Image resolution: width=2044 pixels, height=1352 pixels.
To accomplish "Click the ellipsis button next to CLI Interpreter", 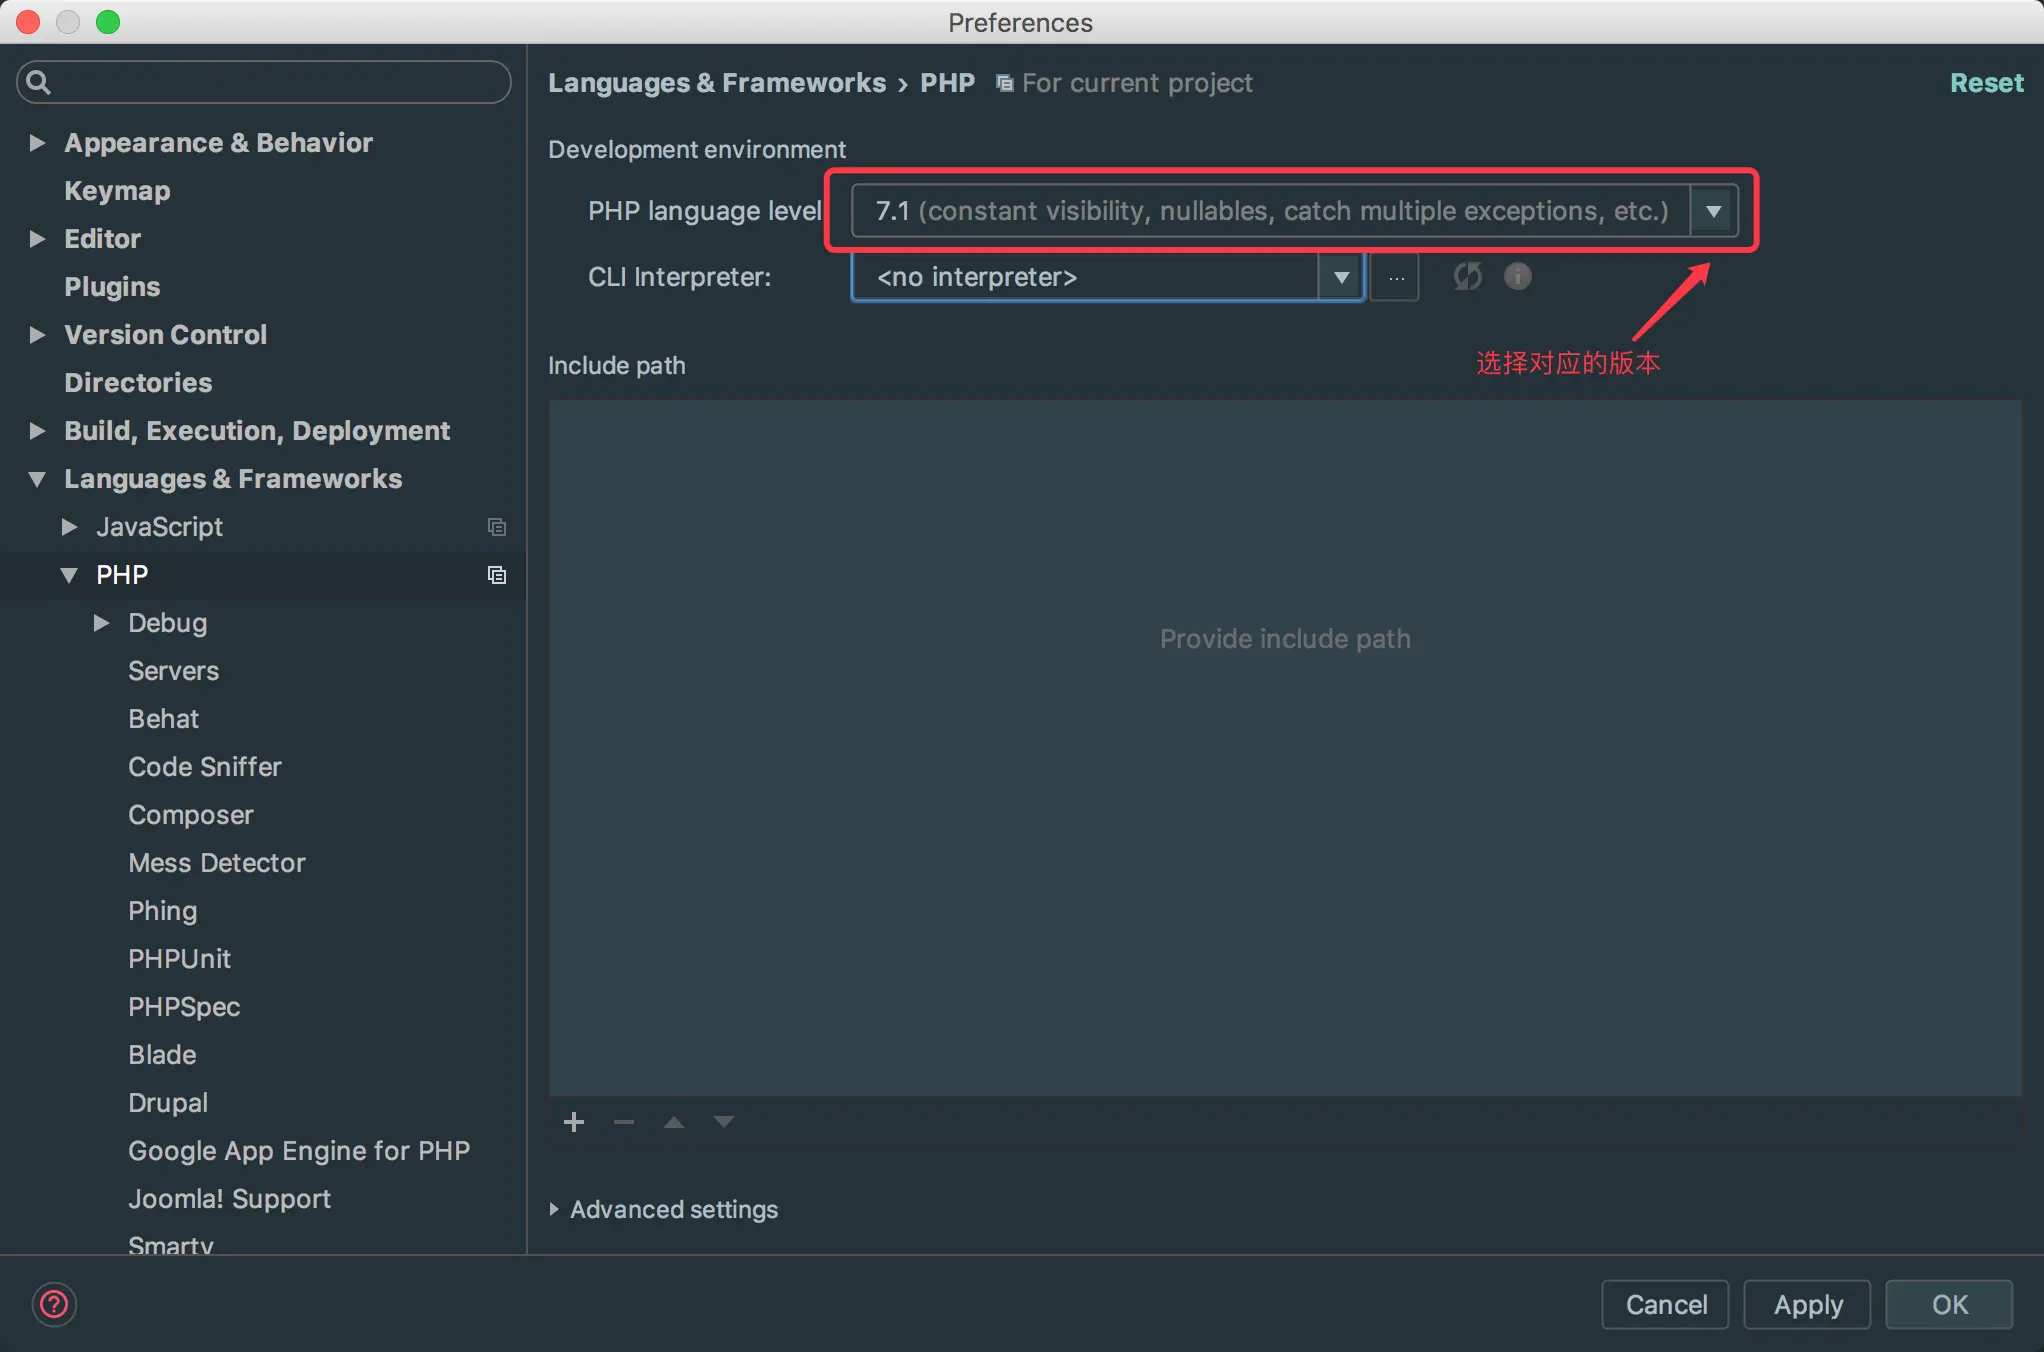I will point(1395,277).
